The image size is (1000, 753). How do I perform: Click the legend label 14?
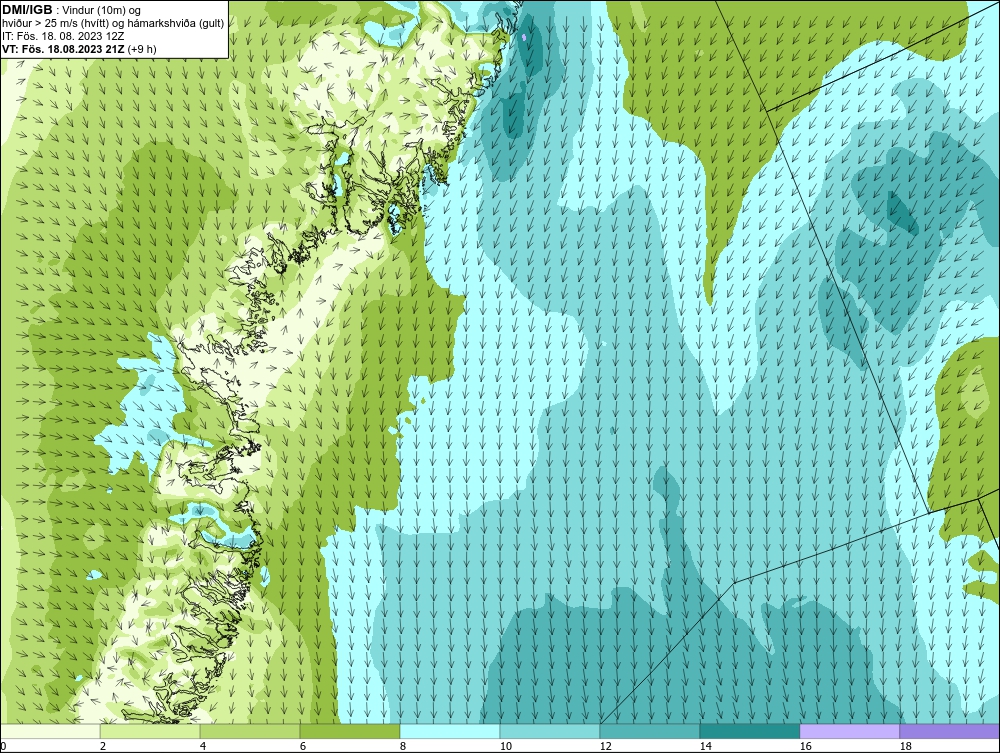click(705, 746)
